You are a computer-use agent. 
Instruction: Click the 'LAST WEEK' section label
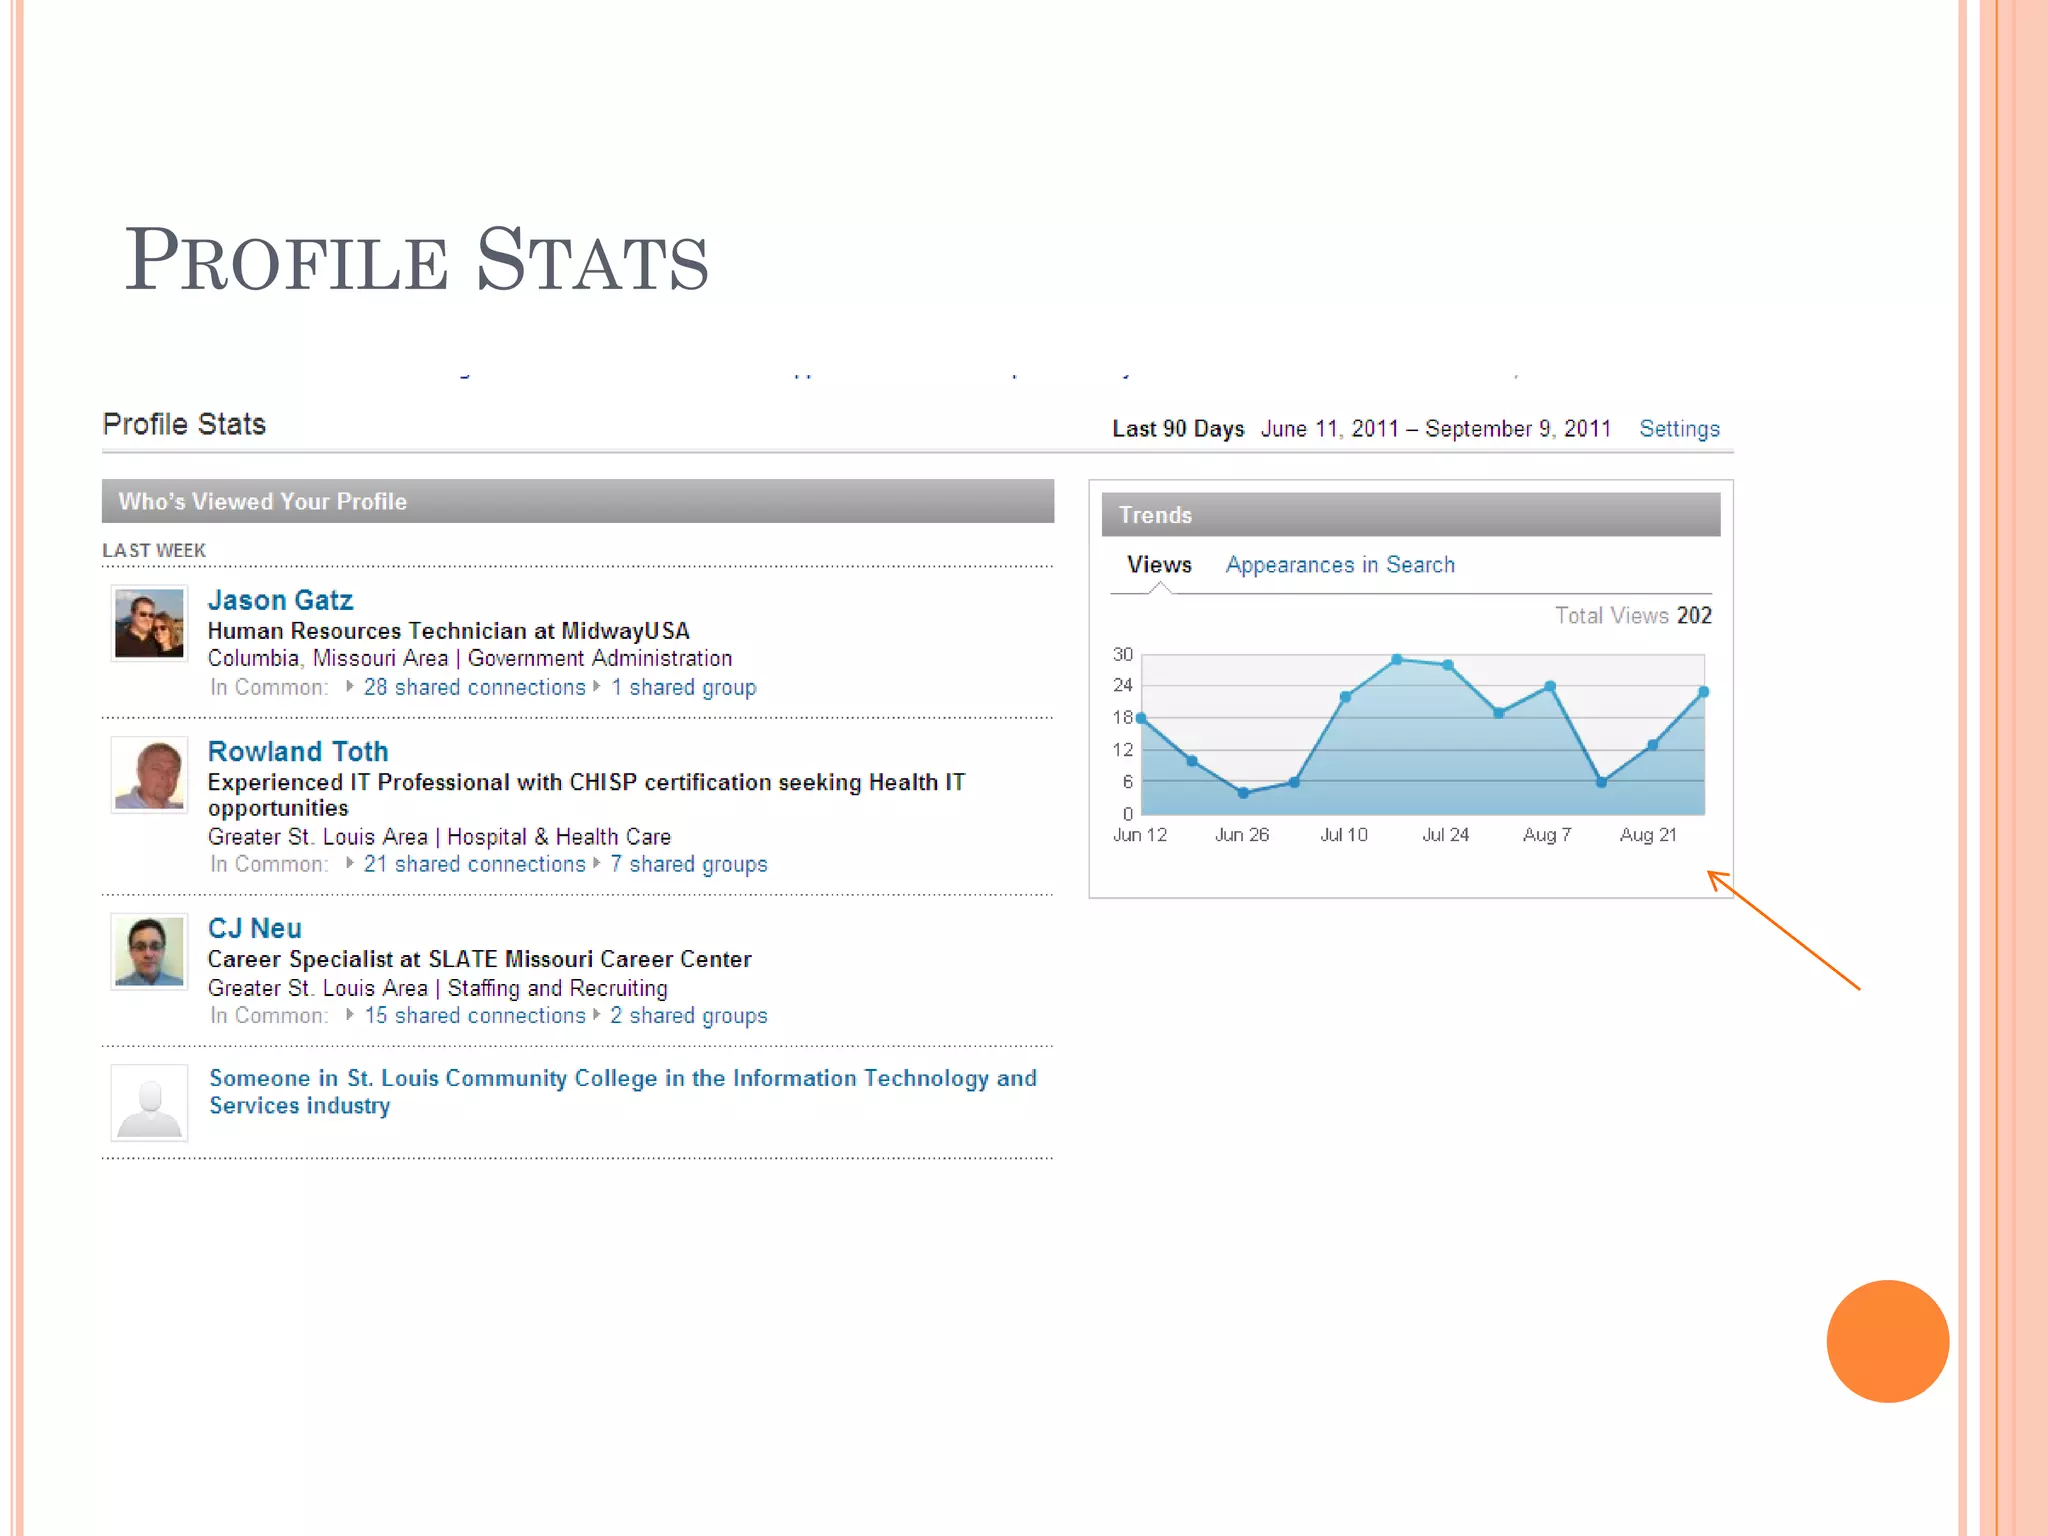[x=154, y=551]
